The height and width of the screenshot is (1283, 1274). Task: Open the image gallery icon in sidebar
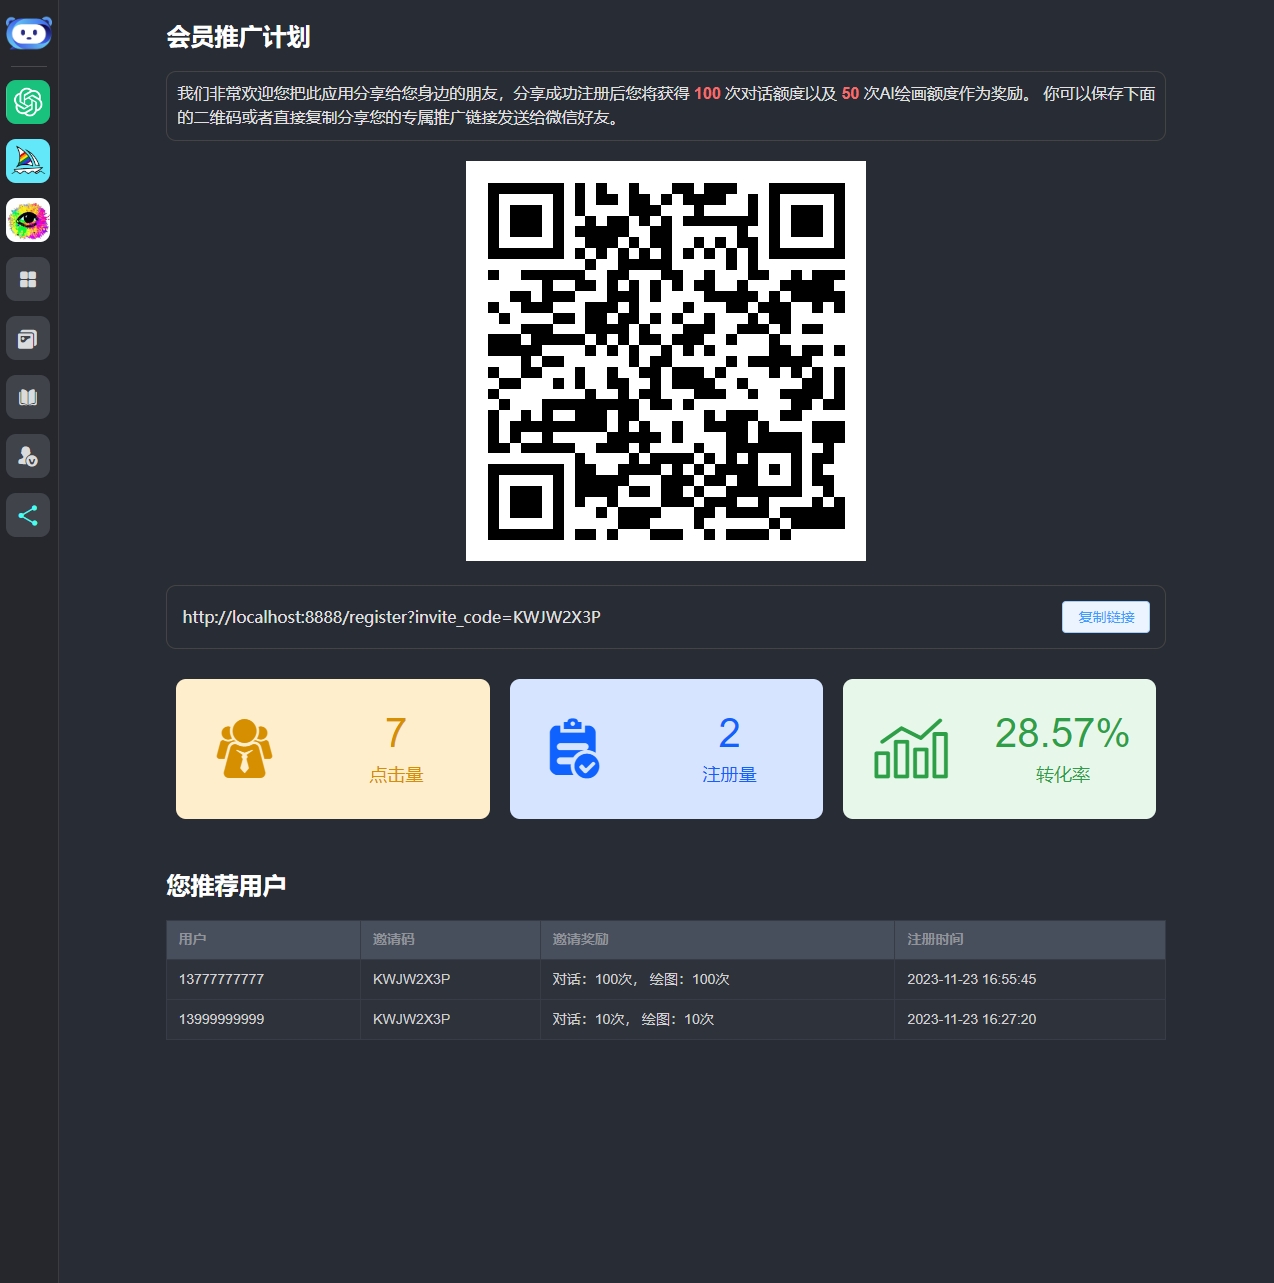tap(28, 338)
